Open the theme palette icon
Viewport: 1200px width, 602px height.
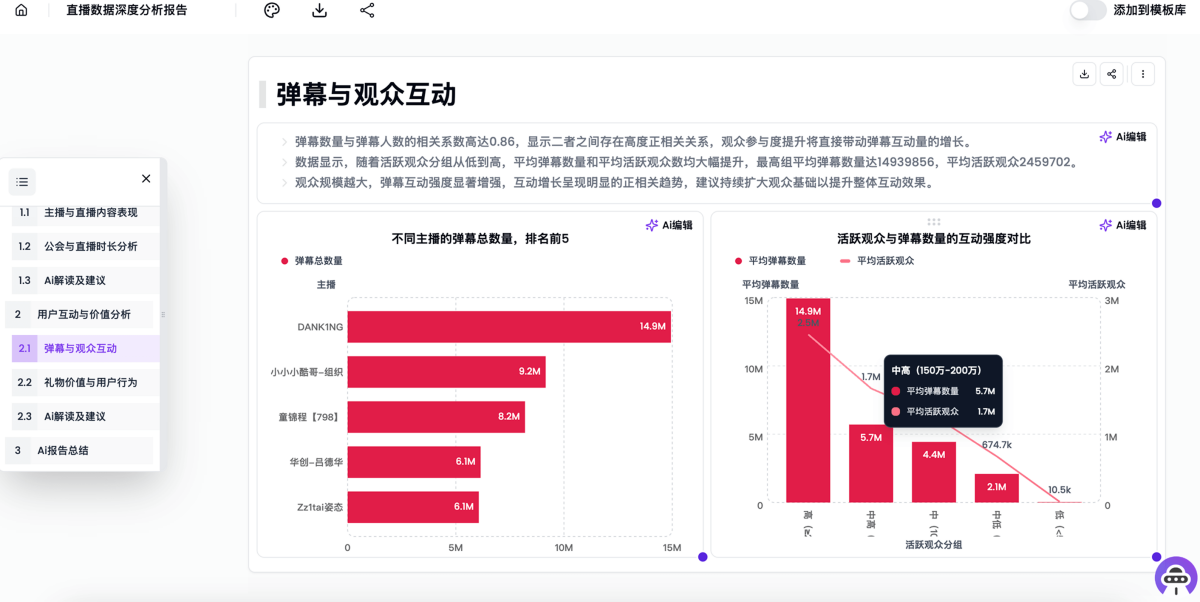272,10
